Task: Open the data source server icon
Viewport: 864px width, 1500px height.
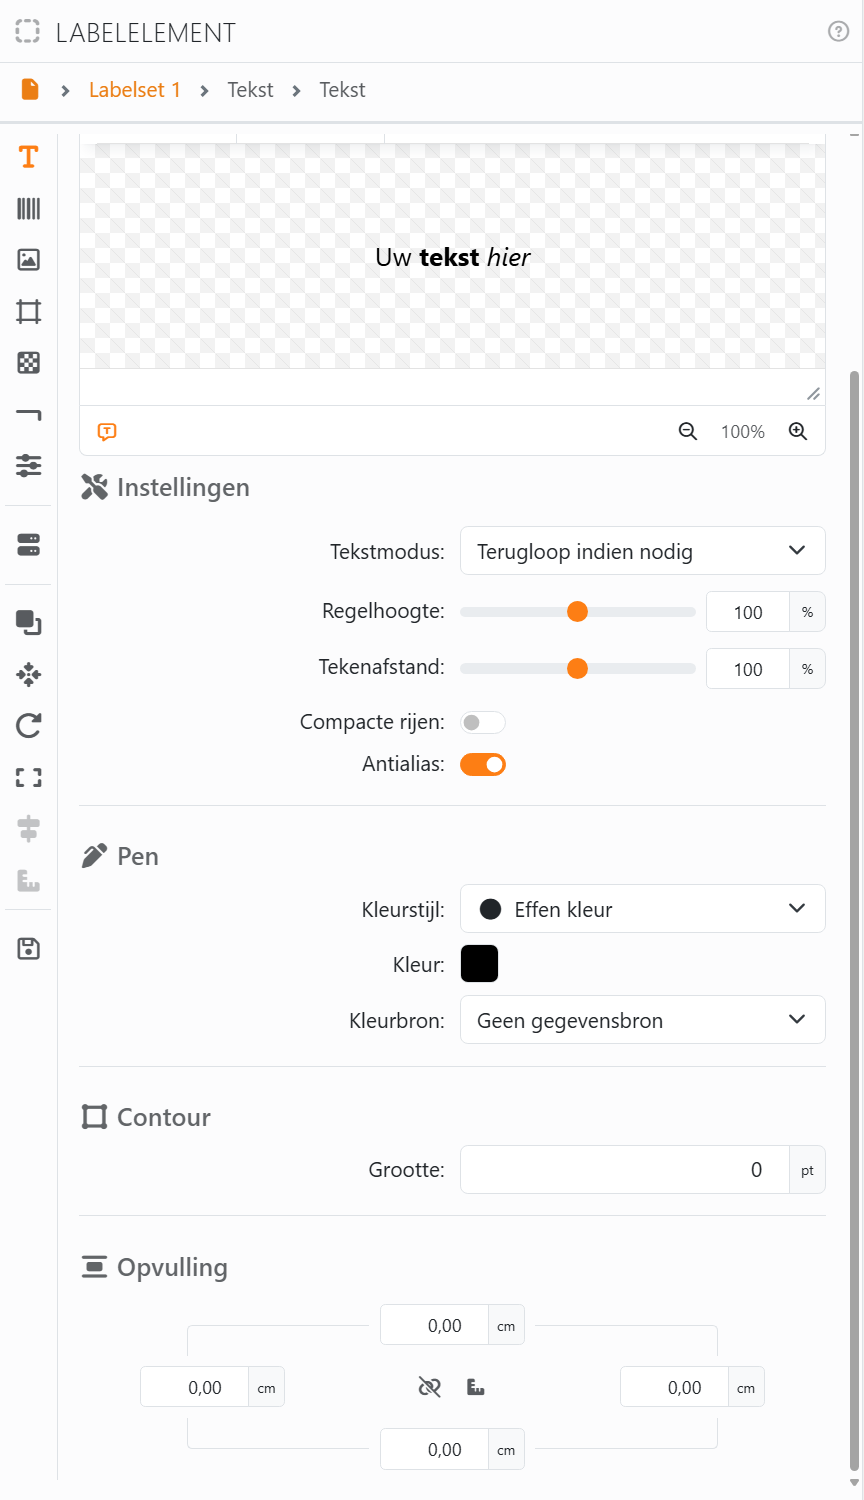Action: coord(29,545)
